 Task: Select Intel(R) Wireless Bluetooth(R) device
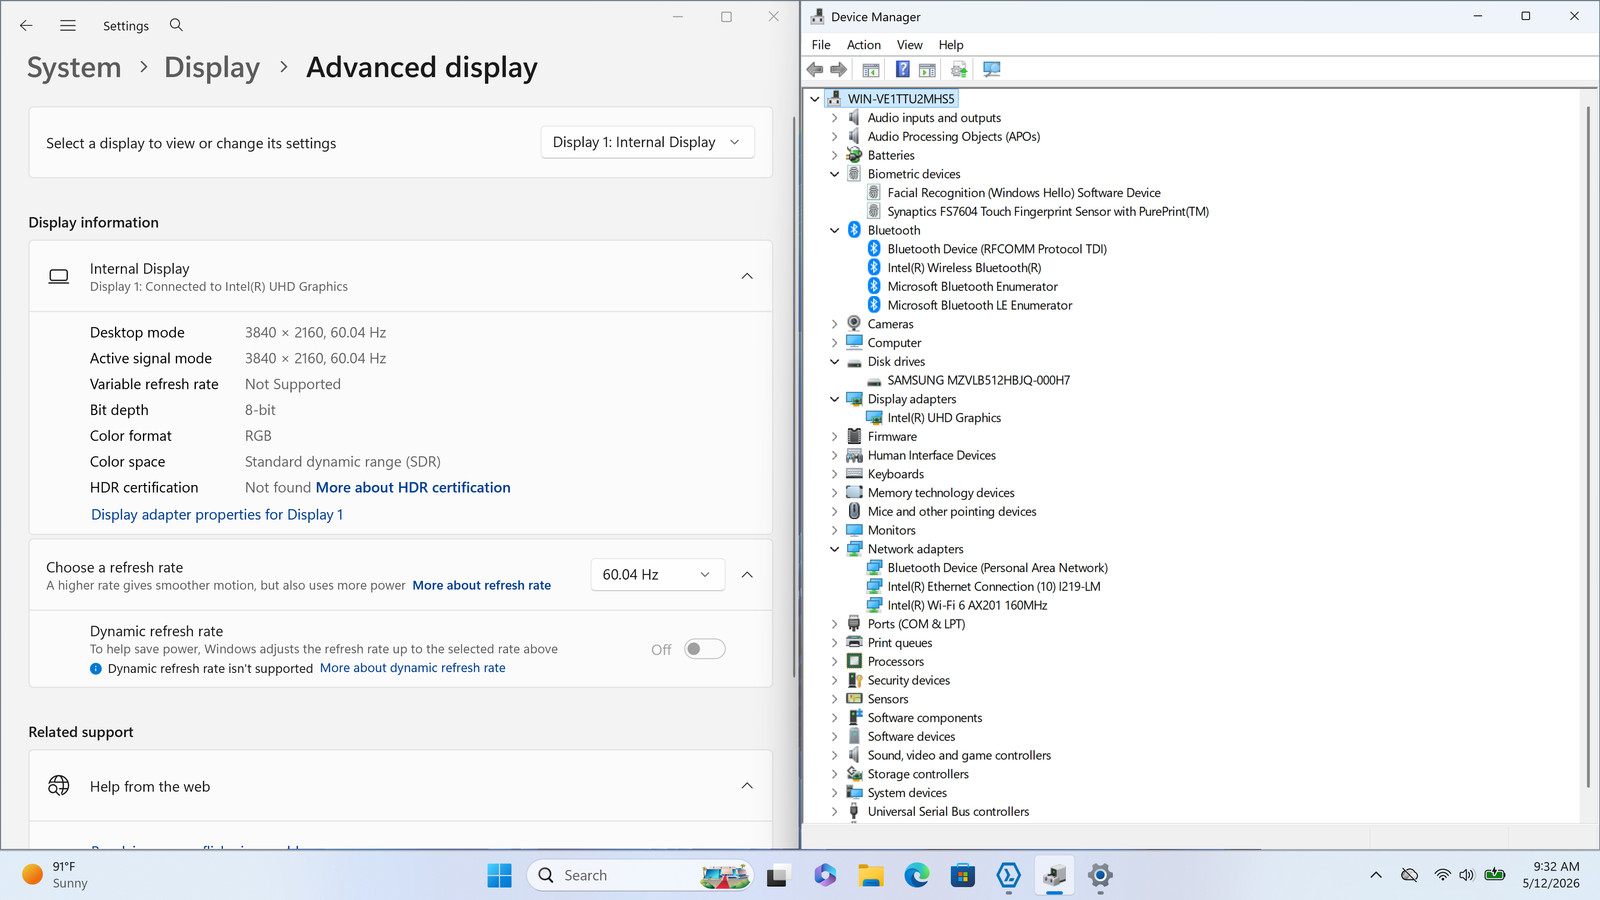click(x=964, y=267)
